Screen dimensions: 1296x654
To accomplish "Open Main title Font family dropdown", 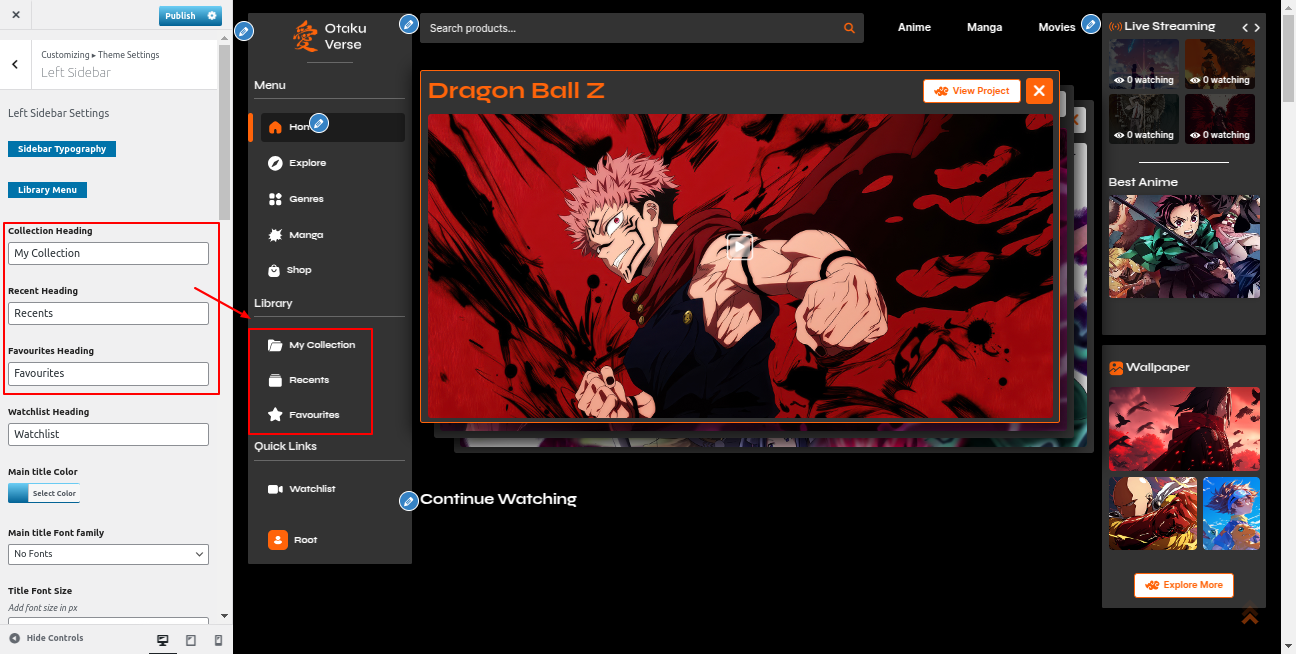I will point(108,554).
